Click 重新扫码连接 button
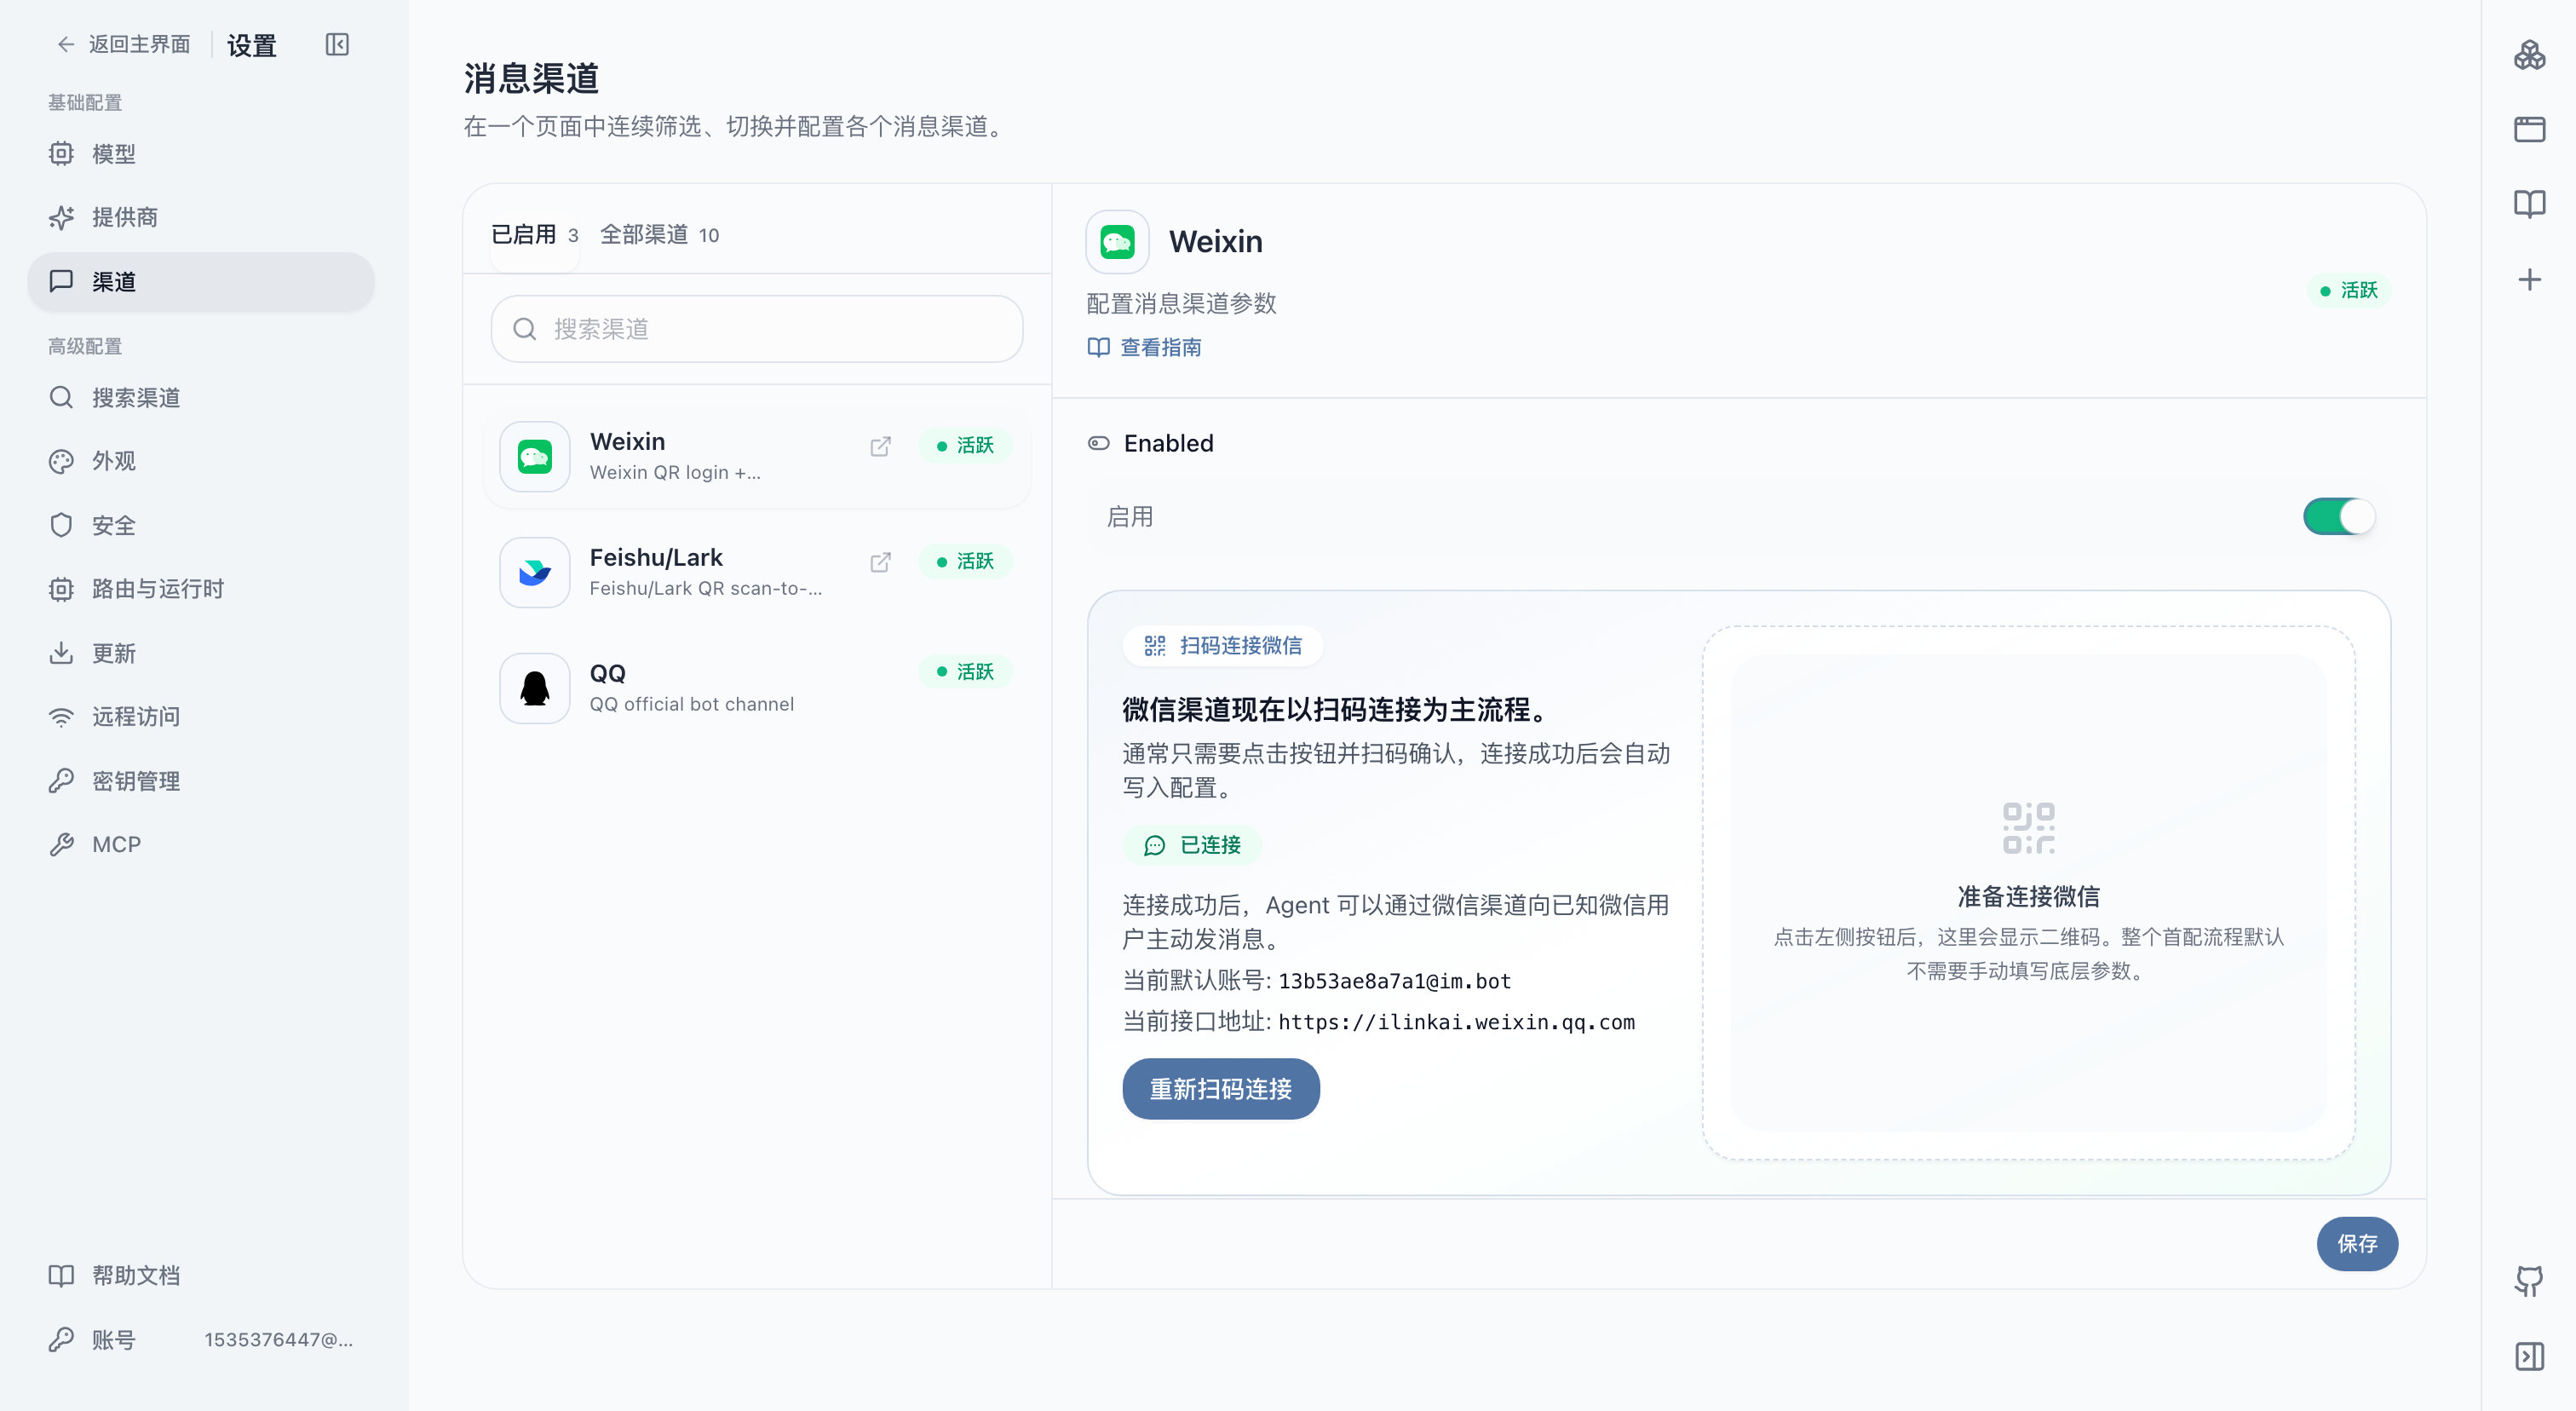This screenshot has width=2576, height=1411. coord(1221,1089)
